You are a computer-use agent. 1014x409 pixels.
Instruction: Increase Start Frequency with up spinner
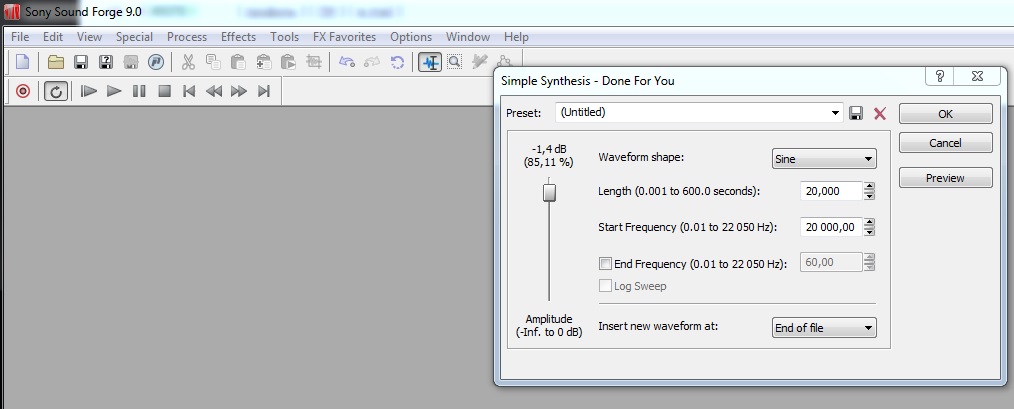coord(870,223)
